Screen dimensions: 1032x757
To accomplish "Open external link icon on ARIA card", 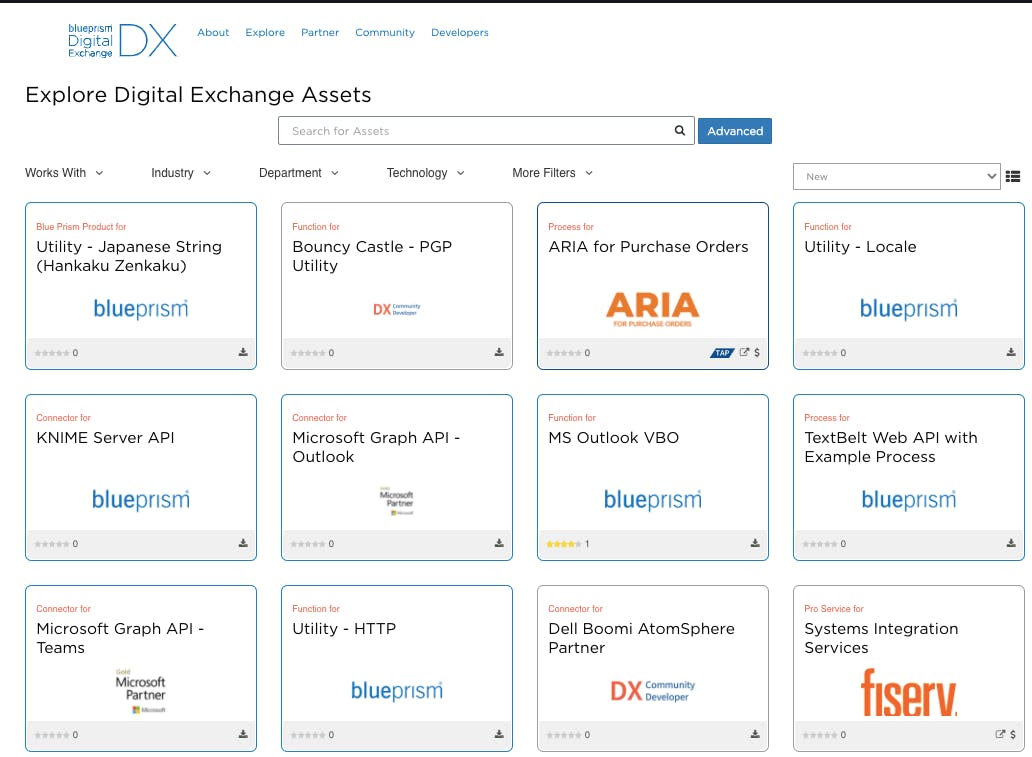I will [x=744, y=352].
